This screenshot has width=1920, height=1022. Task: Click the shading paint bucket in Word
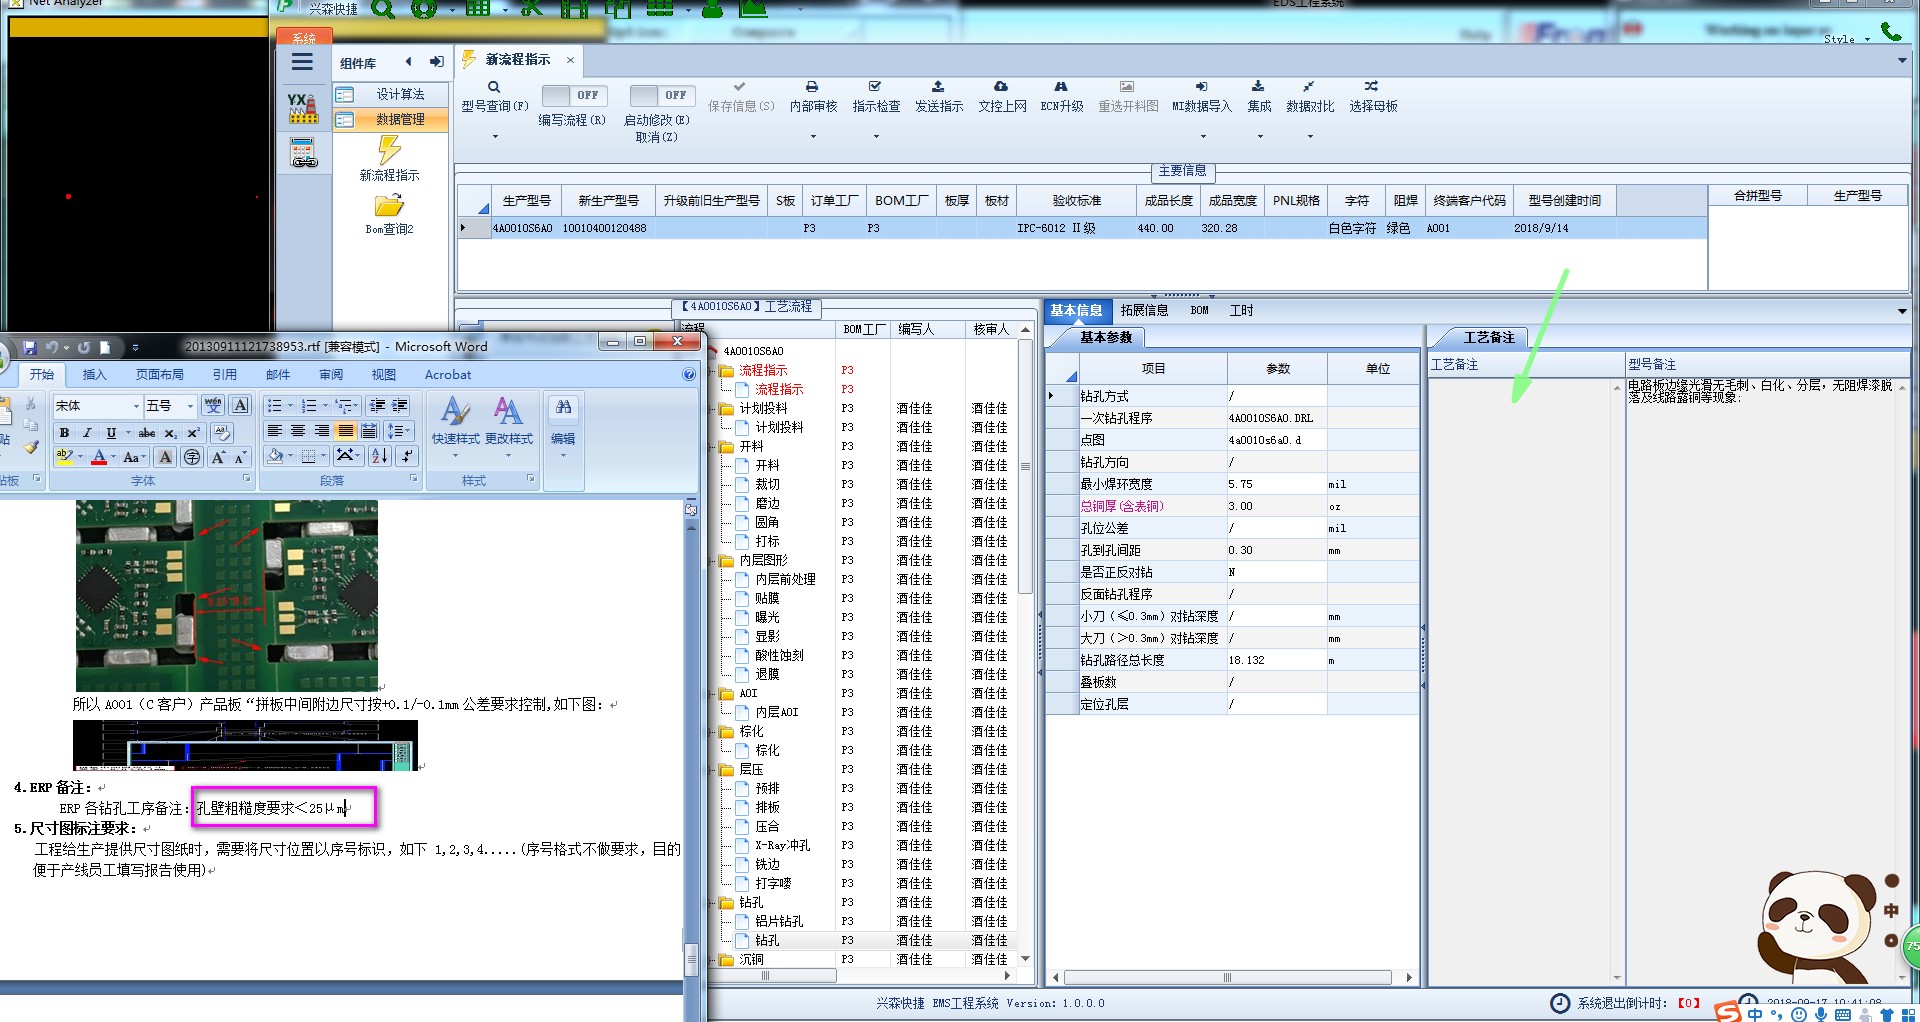275,456
